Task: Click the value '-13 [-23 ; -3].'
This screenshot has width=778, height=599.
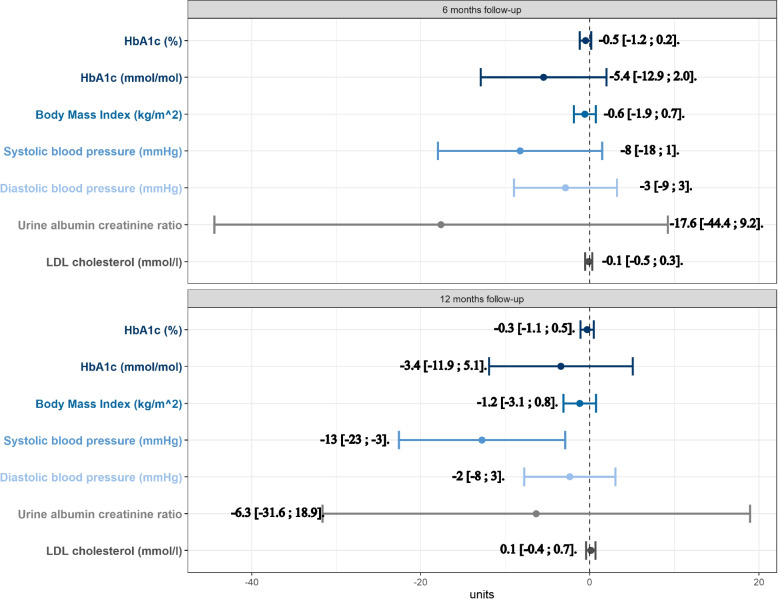Action: [x=355, y=439]
